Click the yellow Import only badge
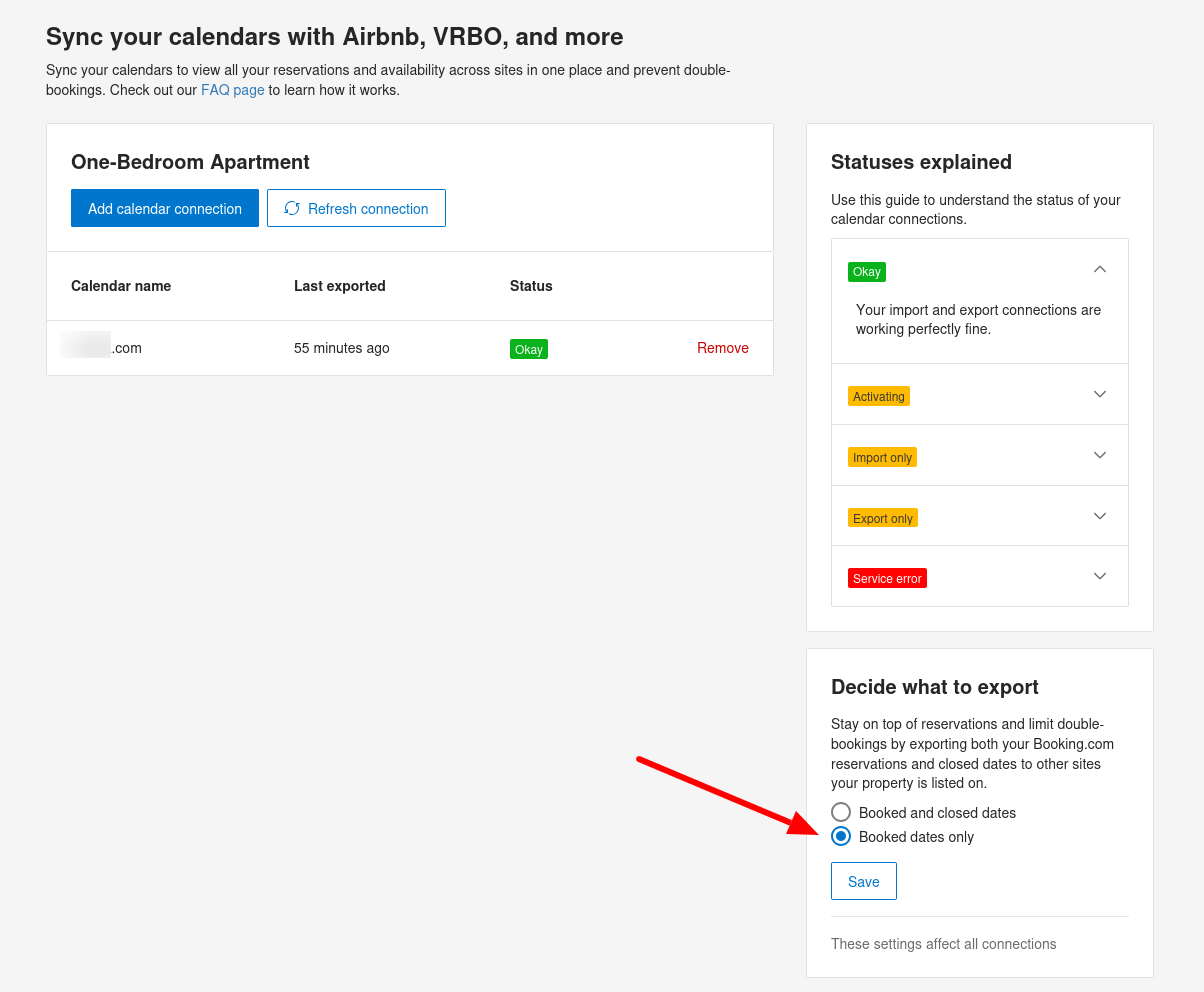The image size is (1204, 992). [x=882, y=457]
